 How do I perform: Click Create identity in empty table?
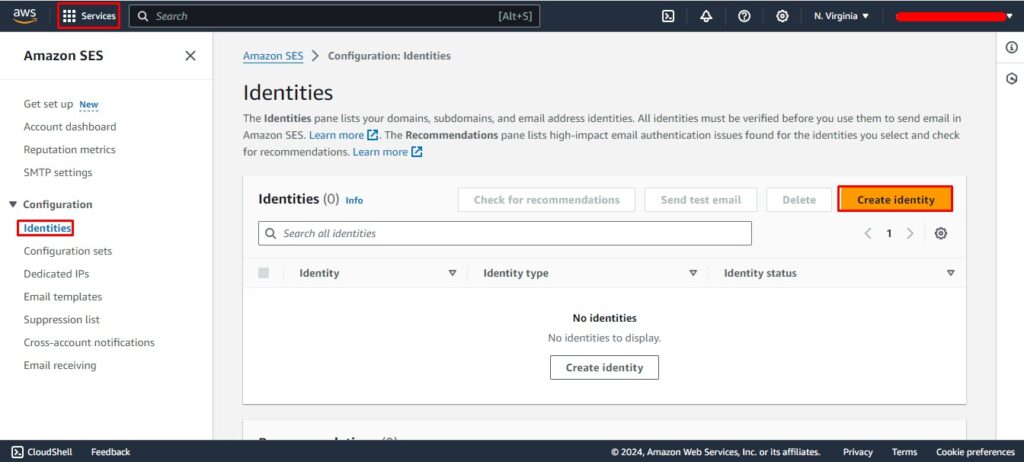point(604,367)
